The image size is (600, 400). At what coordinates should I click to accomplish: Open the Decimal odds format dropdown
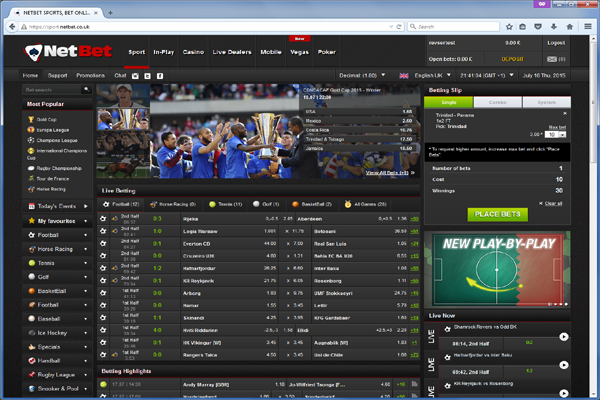point(362,75)
